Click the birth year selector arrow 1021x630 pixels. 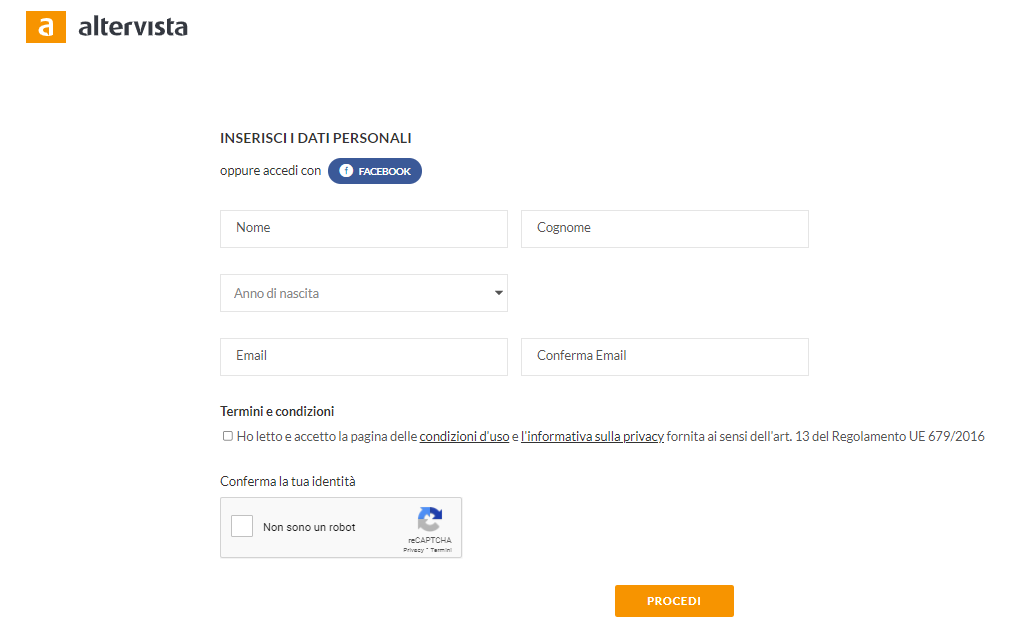pyautogui.click(x=498, y=293)
